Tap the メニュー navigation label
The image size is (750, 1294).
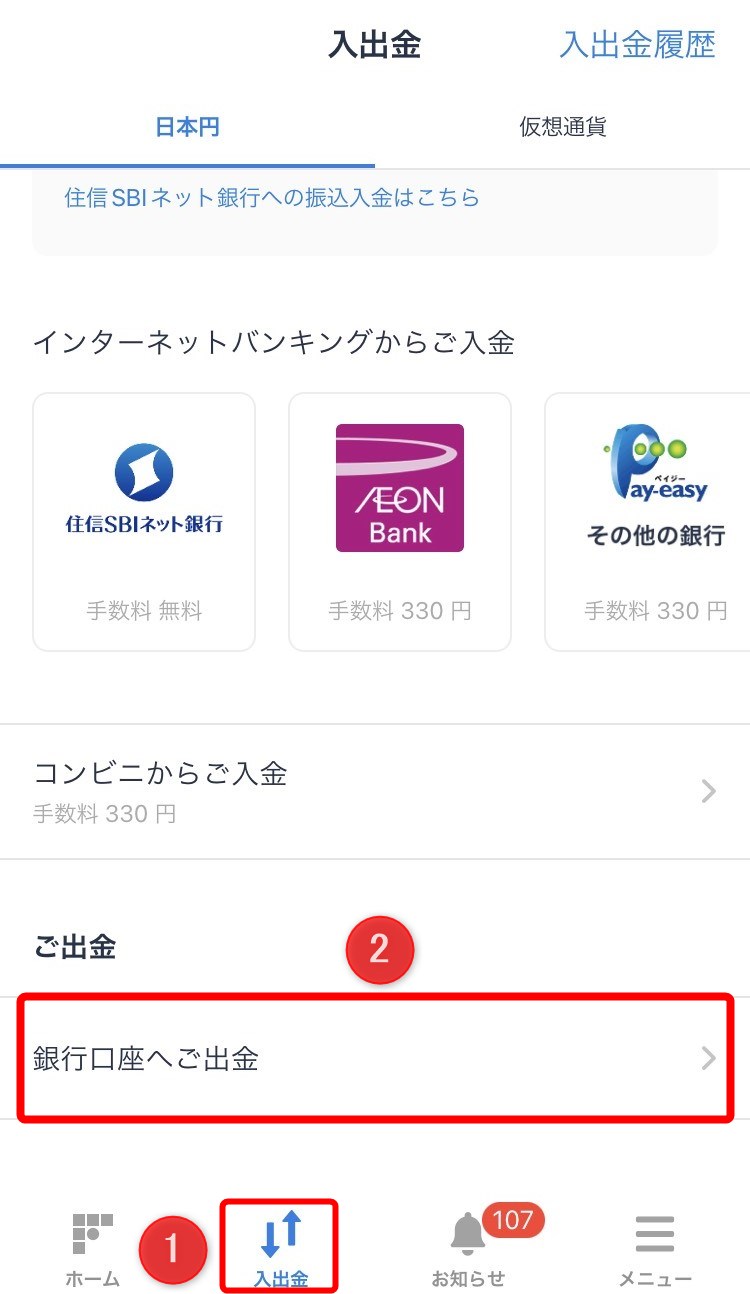tap(655, 1277)
